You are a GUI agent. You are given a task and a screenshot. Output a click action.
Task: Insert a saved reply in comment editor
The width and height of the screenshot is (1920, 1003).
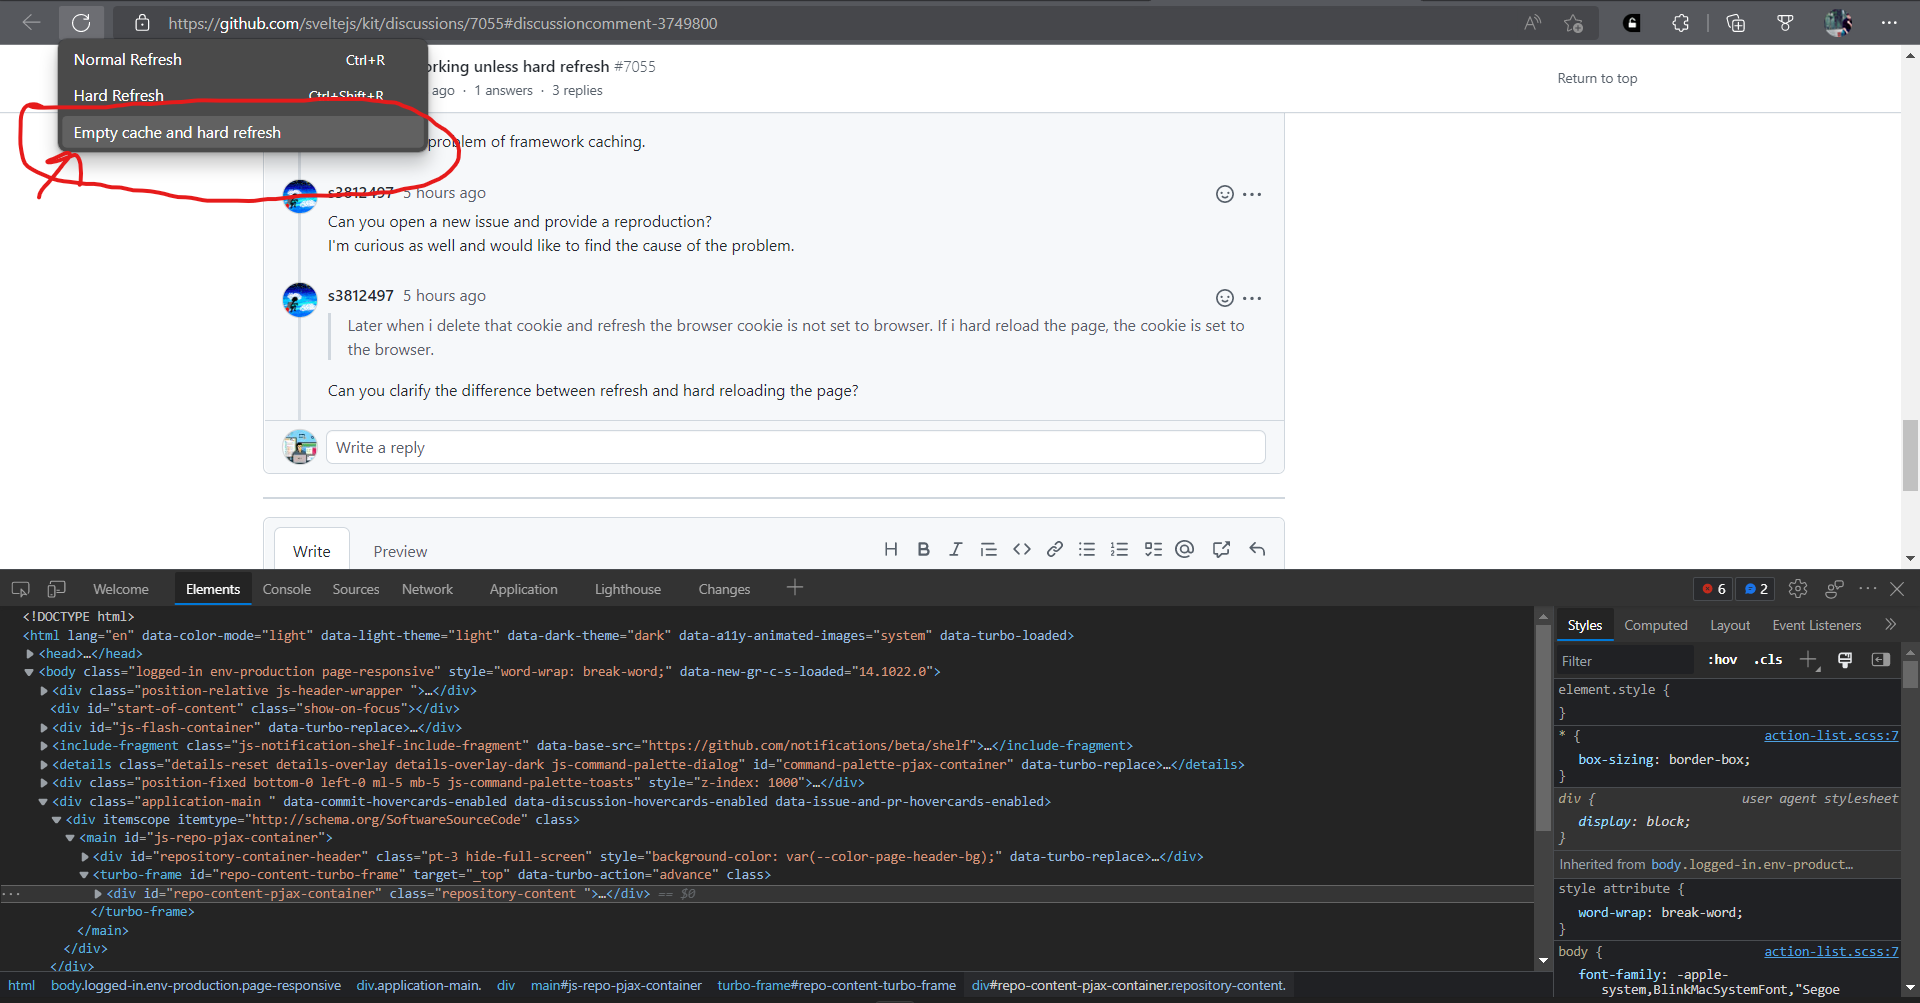[x=1257, y=549]
